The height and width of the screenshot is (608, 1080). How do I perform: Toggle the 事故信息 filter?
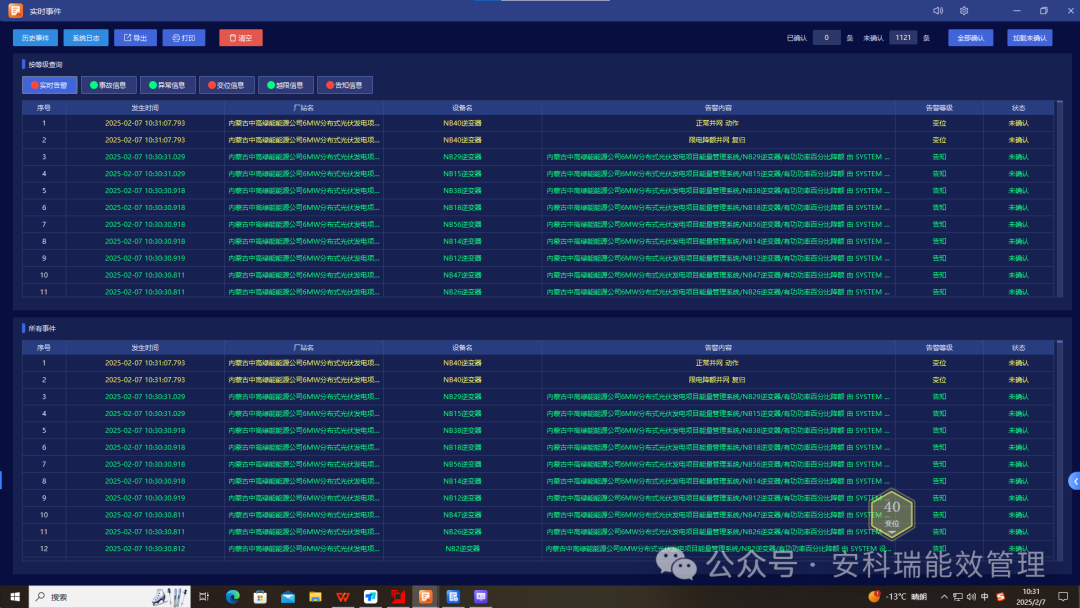click(x=108, y=86)
